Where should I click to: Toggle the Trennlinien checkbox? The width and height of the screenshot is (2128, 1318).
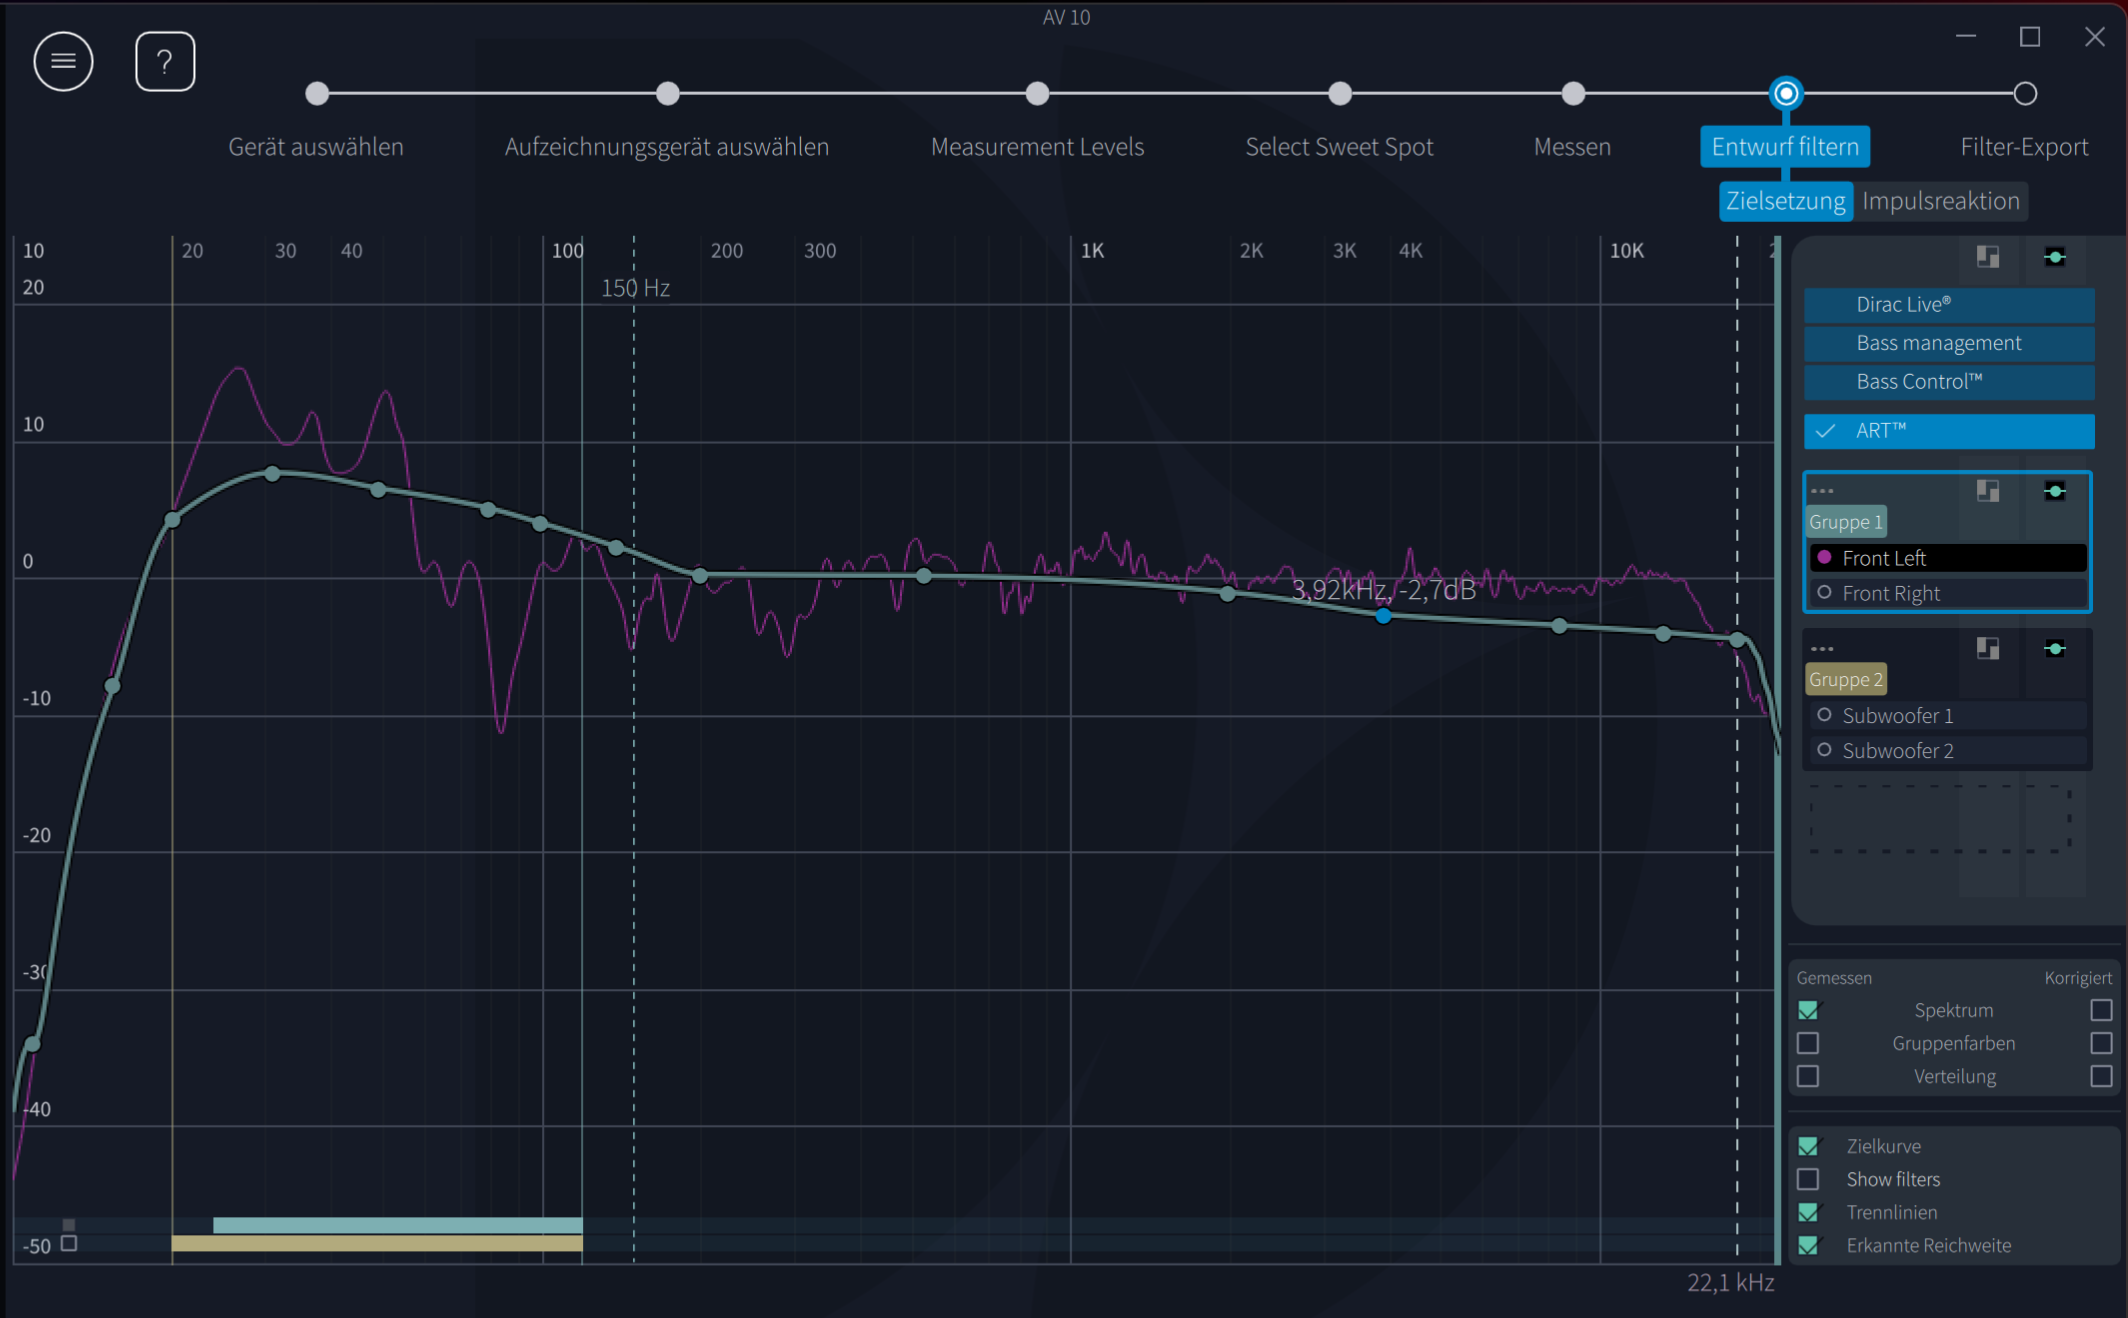[1808, 1212]
